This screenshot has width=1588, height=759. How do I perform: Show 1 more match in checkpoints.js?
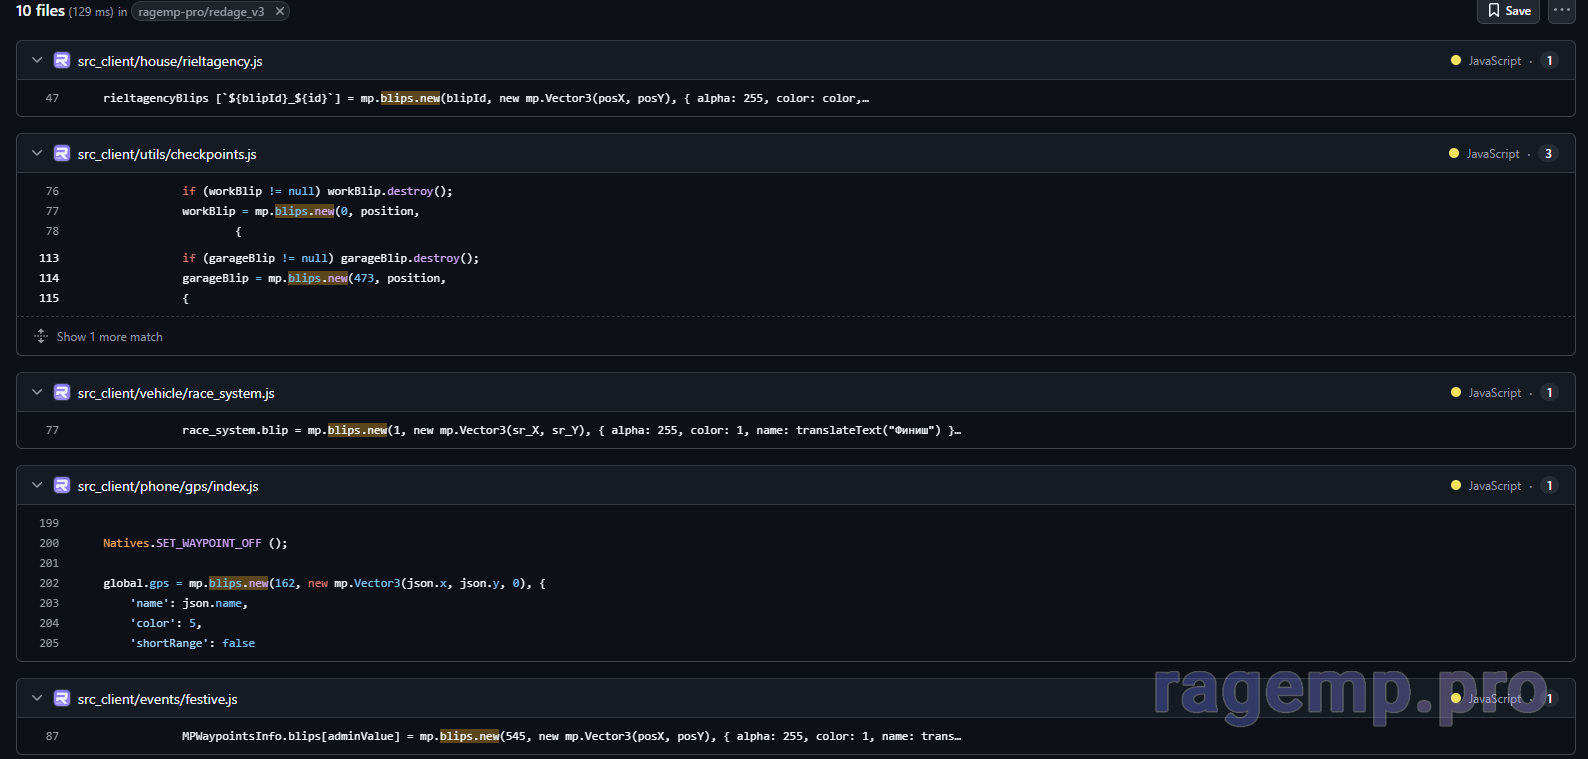pos(109,337)
